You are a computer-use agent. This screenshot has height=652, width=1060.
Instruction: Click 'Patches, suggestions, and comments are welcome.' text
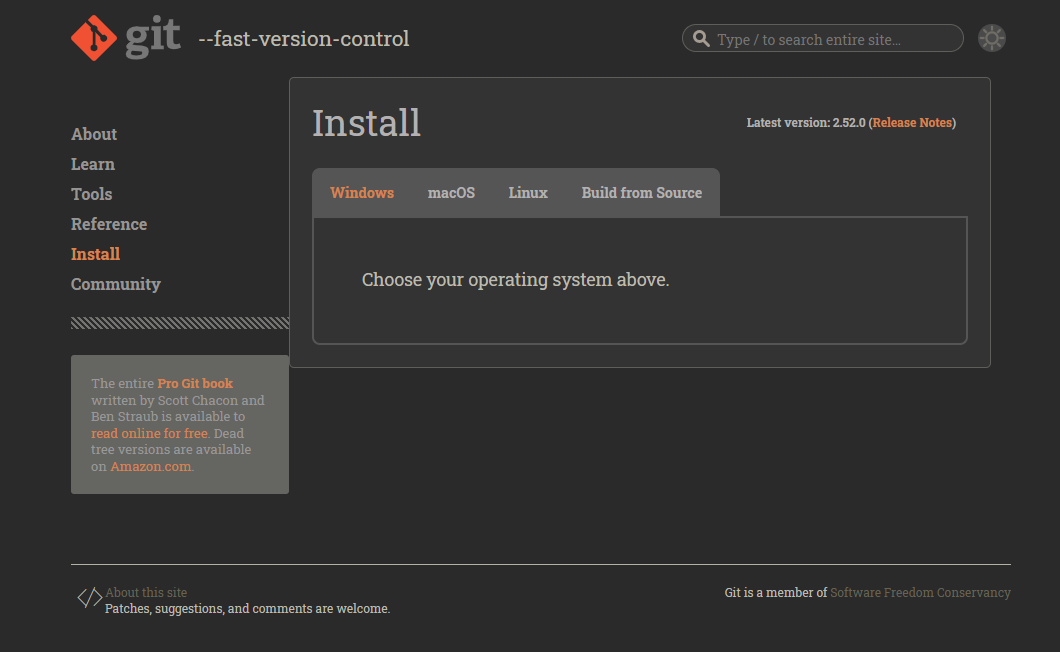tap(247, 609)
